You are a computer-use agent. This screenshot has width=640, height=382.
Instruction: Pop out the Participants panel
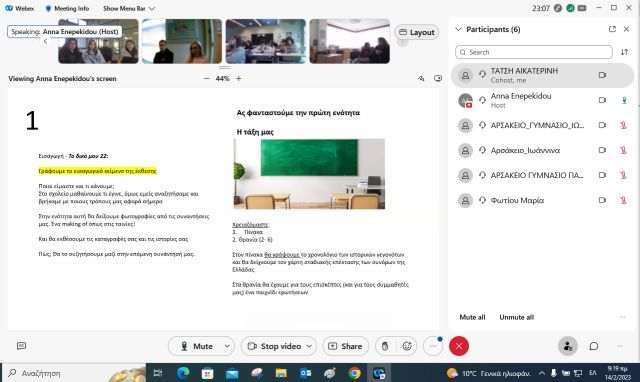[612, 29]
